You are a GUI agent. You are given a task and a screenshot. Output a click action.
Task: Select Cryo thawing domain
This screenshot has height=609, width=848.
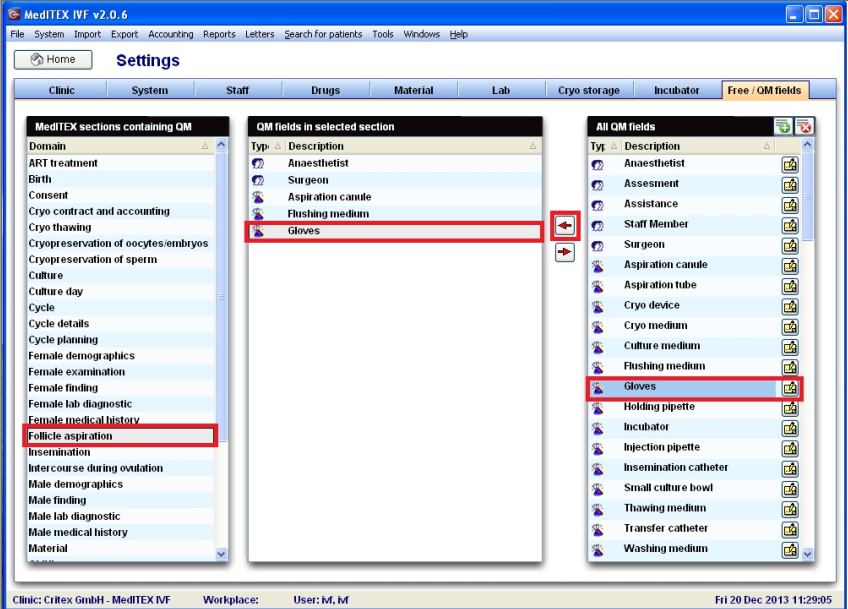coord(120,227)
